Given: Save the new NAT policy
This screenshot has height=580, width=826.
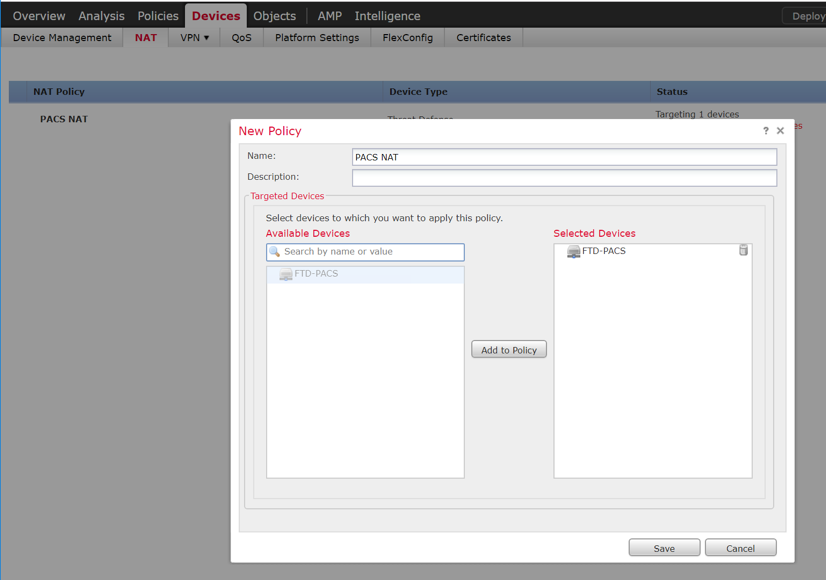Looking at the screenshot, I should pos(664,547).
